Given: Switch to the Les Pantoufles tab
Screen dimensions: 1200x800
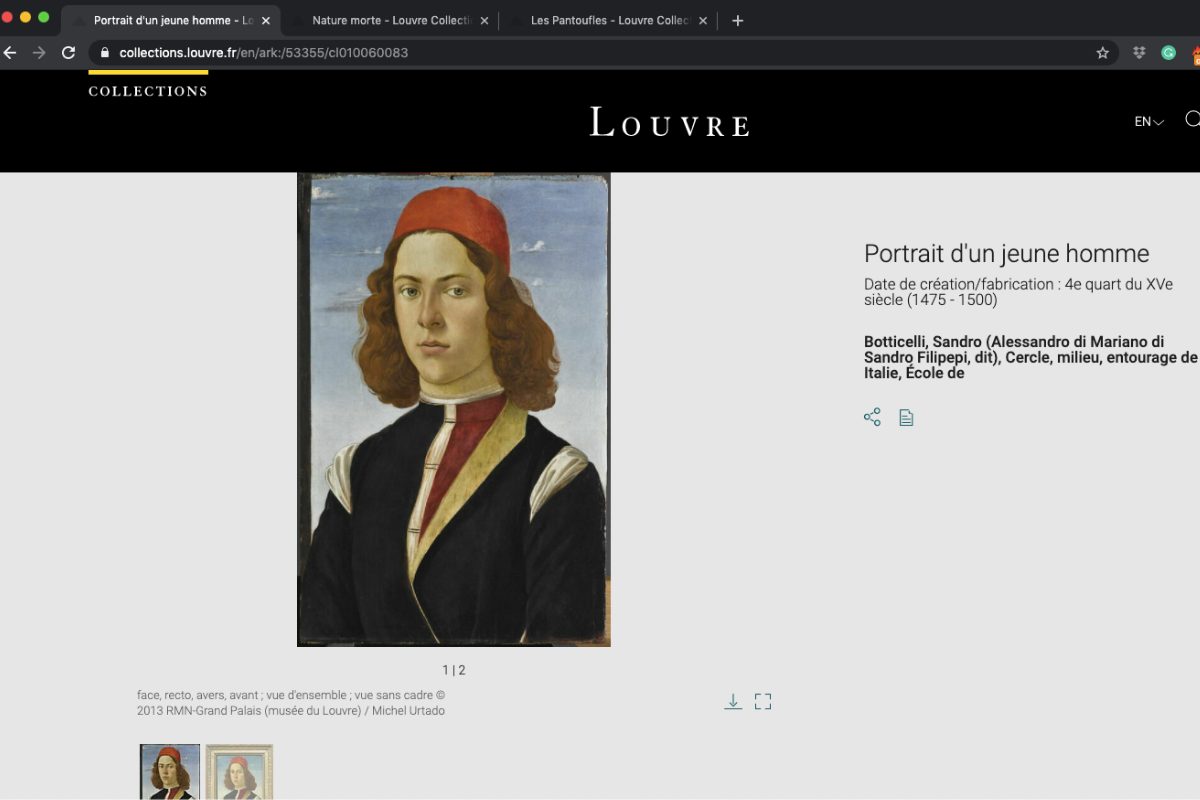Looking at the screenshot, I should pyautogui.click(x=609, y=21).
